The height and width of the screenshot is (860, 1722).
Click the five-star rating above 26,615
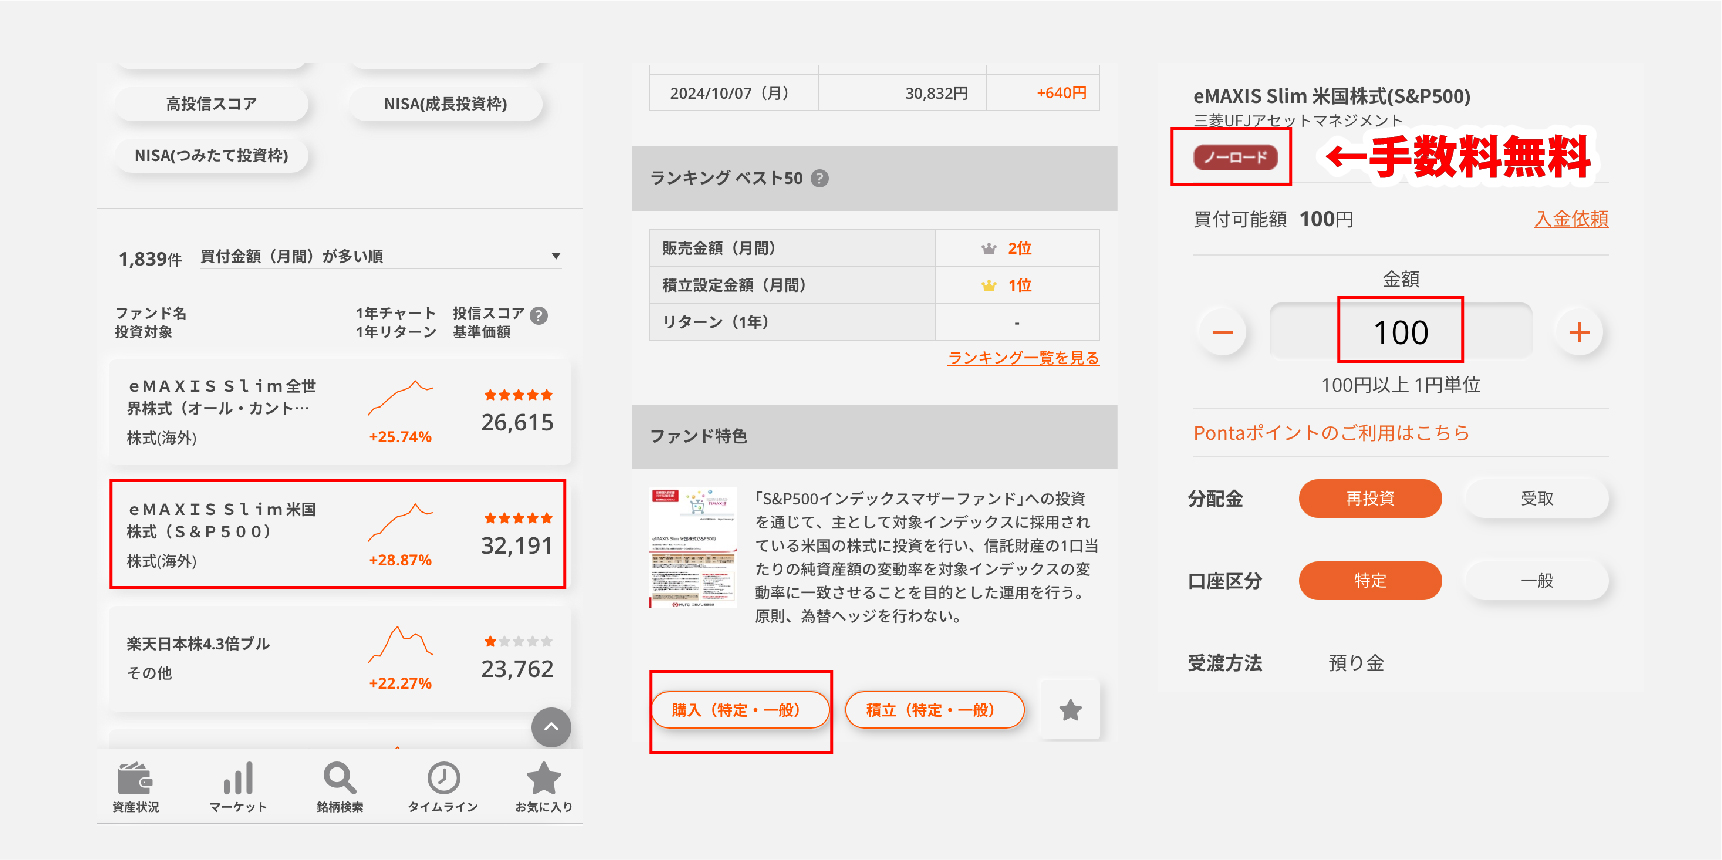518,395
